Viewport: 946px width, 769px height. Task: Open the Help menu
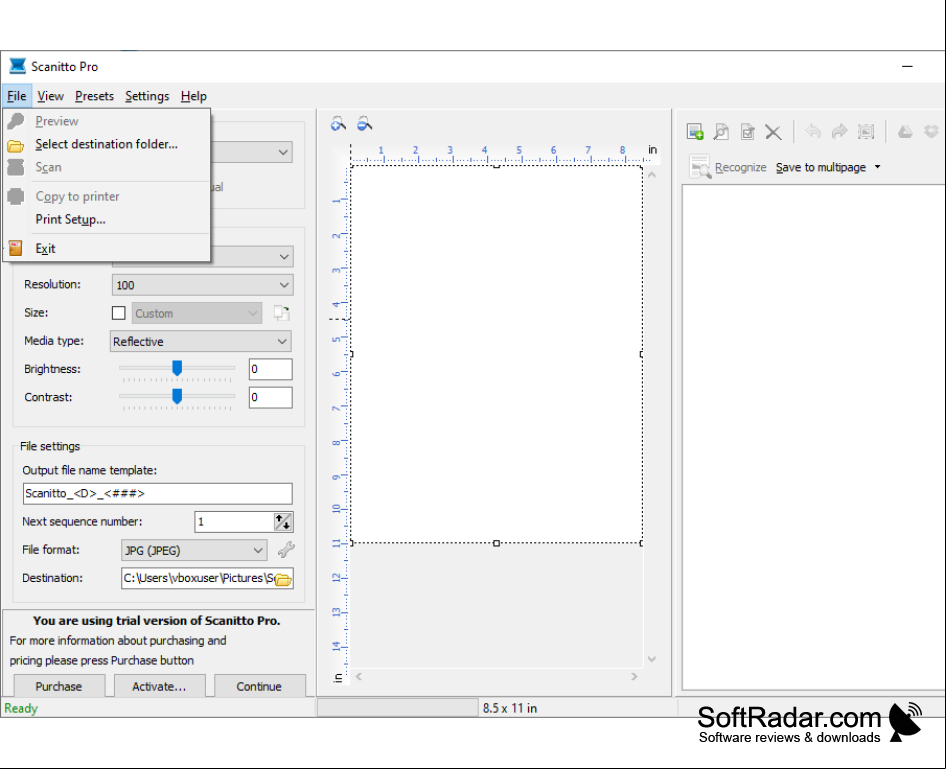point(194,96)
